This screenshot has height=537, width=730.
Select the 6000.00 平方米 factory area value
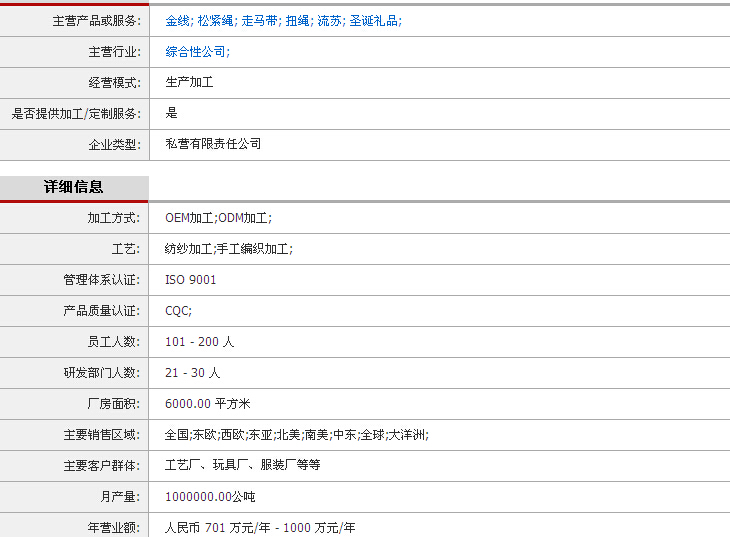point(207,404)
